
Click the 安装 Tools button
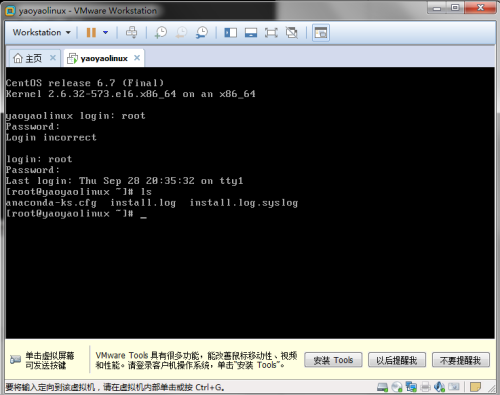333,360
